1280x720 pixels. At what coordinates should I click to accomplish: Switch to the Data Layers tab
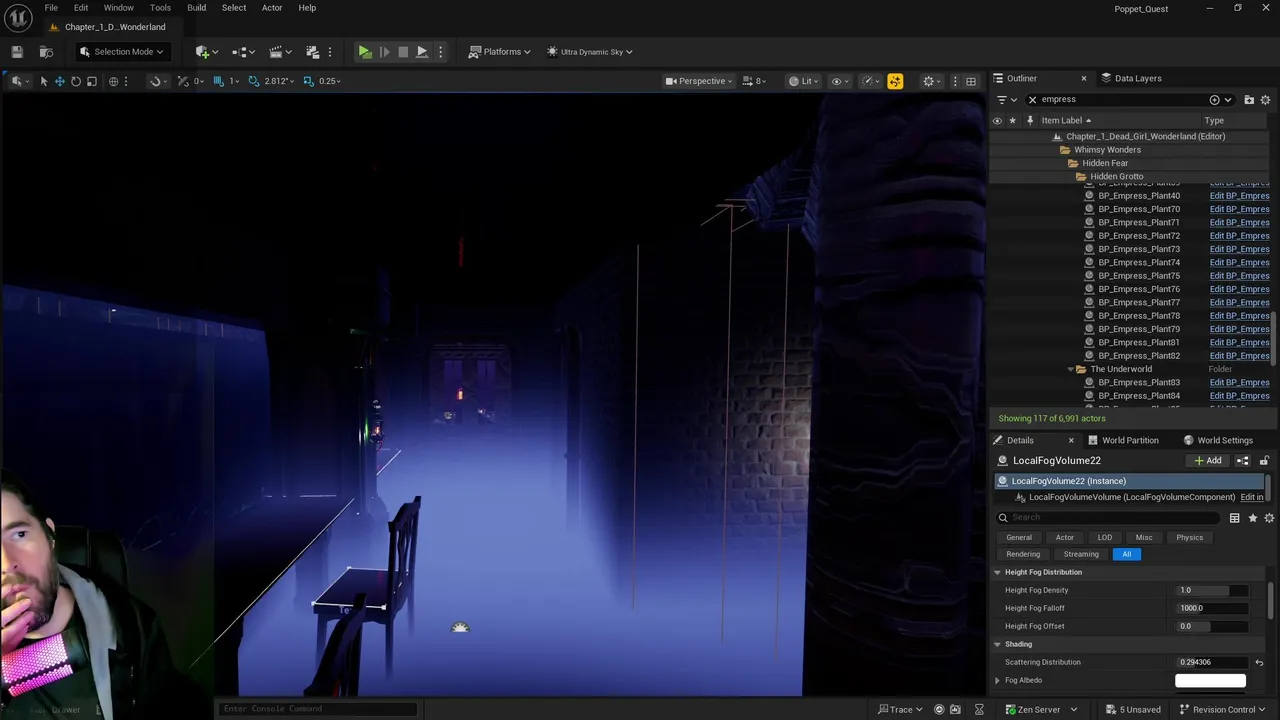coord(1131,78)
